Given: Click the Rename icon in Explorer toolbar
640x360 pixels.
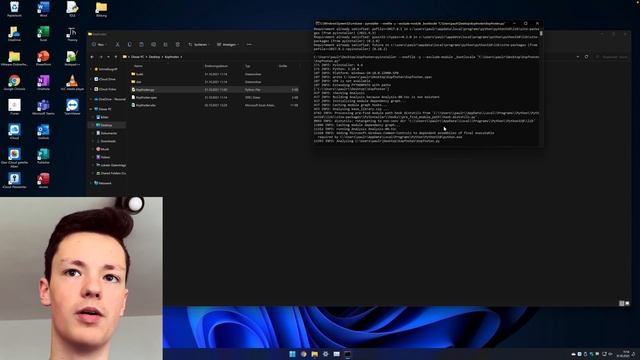Looking at the screenshot, I should pos(153,44).
